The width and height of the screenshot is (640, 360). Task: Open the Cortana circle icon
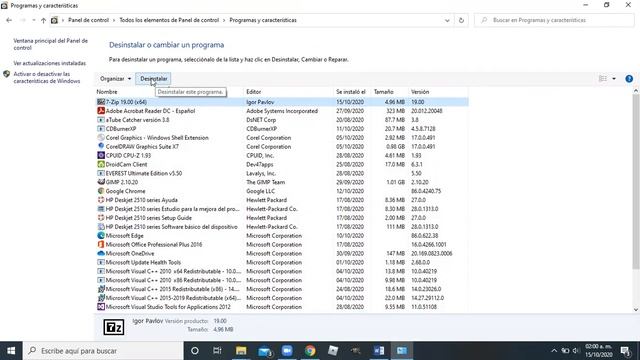[195, 351]
